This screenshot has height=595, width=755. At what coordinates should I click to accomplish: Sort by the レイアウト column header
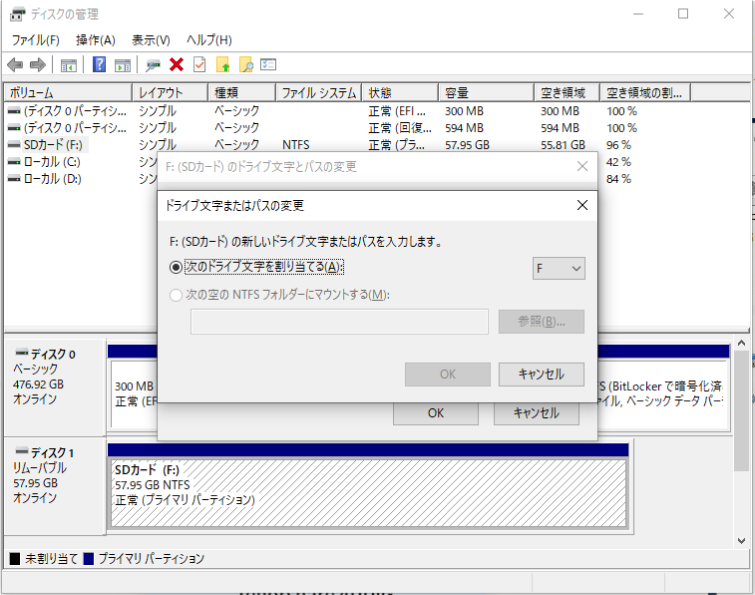[170, 92]
